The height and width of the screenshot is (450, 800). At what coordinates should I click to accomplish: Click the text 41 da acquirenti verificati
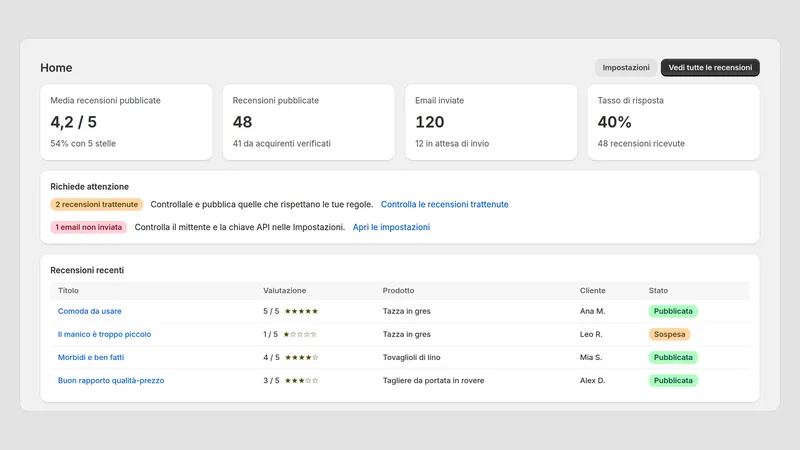(282, 144)
